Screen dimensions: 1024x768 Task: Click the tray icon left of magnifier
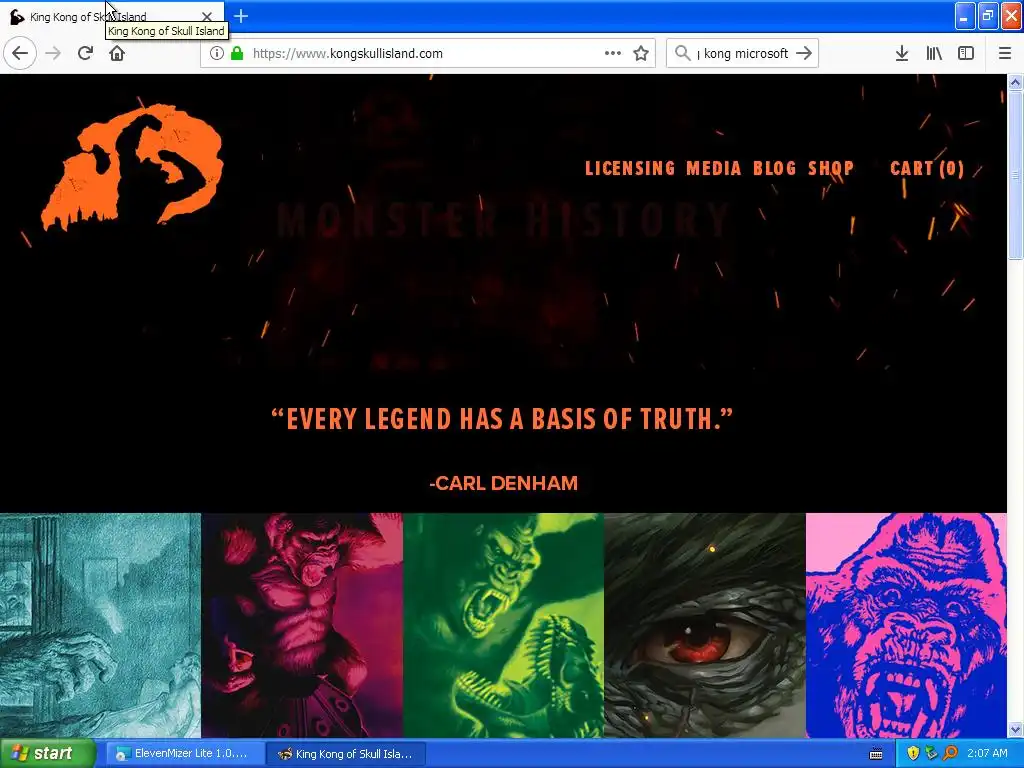931,754
